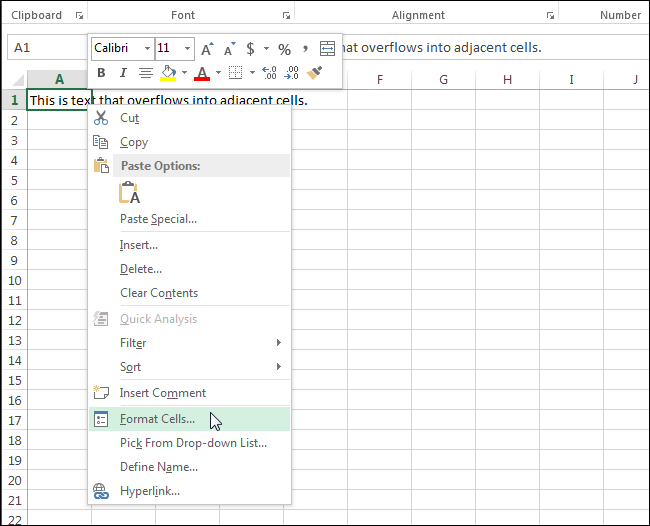The height and width of the screenshot is (526, 650).
Task: Click the Decrease Decimal icon
Action: [291, 73]
